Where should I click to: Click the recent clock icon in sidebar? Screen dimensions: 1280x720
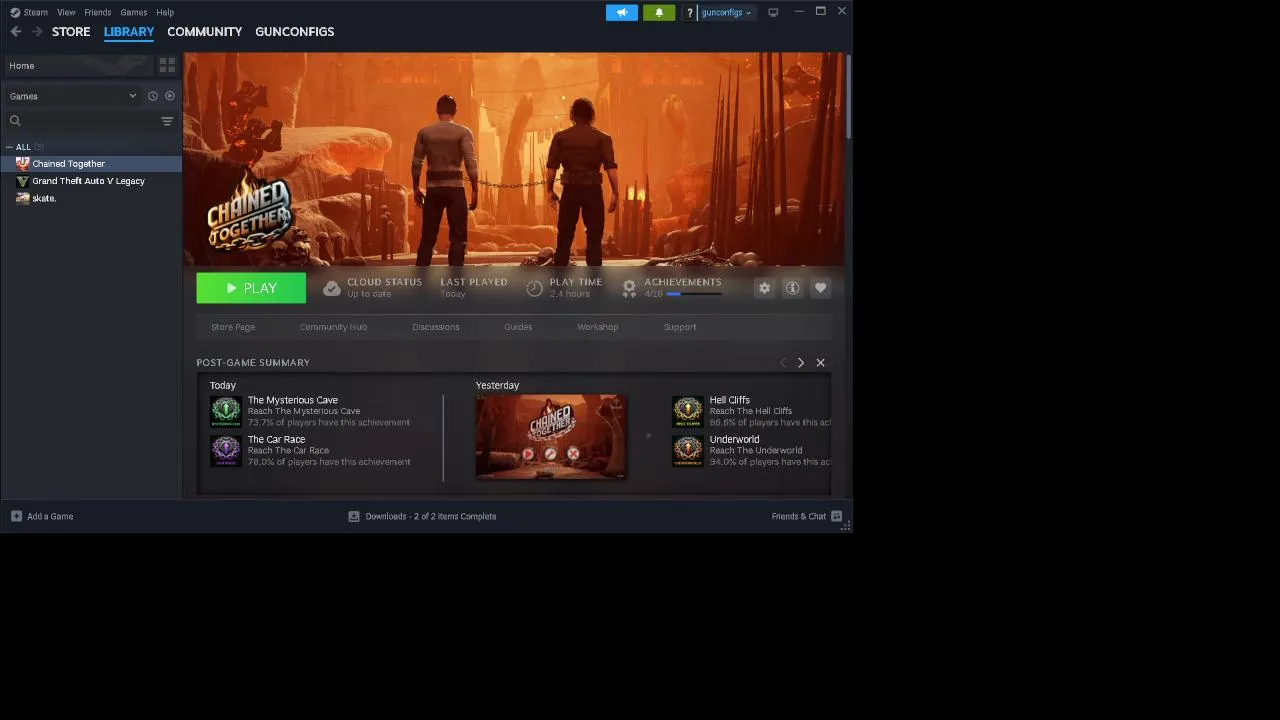(153, 96)
